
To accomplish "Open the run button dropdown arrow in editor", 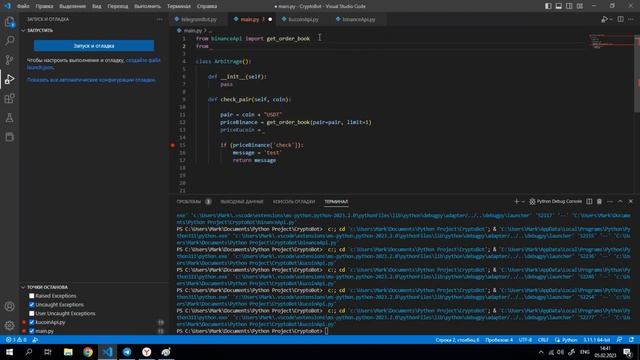I will (x=610, y=20).
